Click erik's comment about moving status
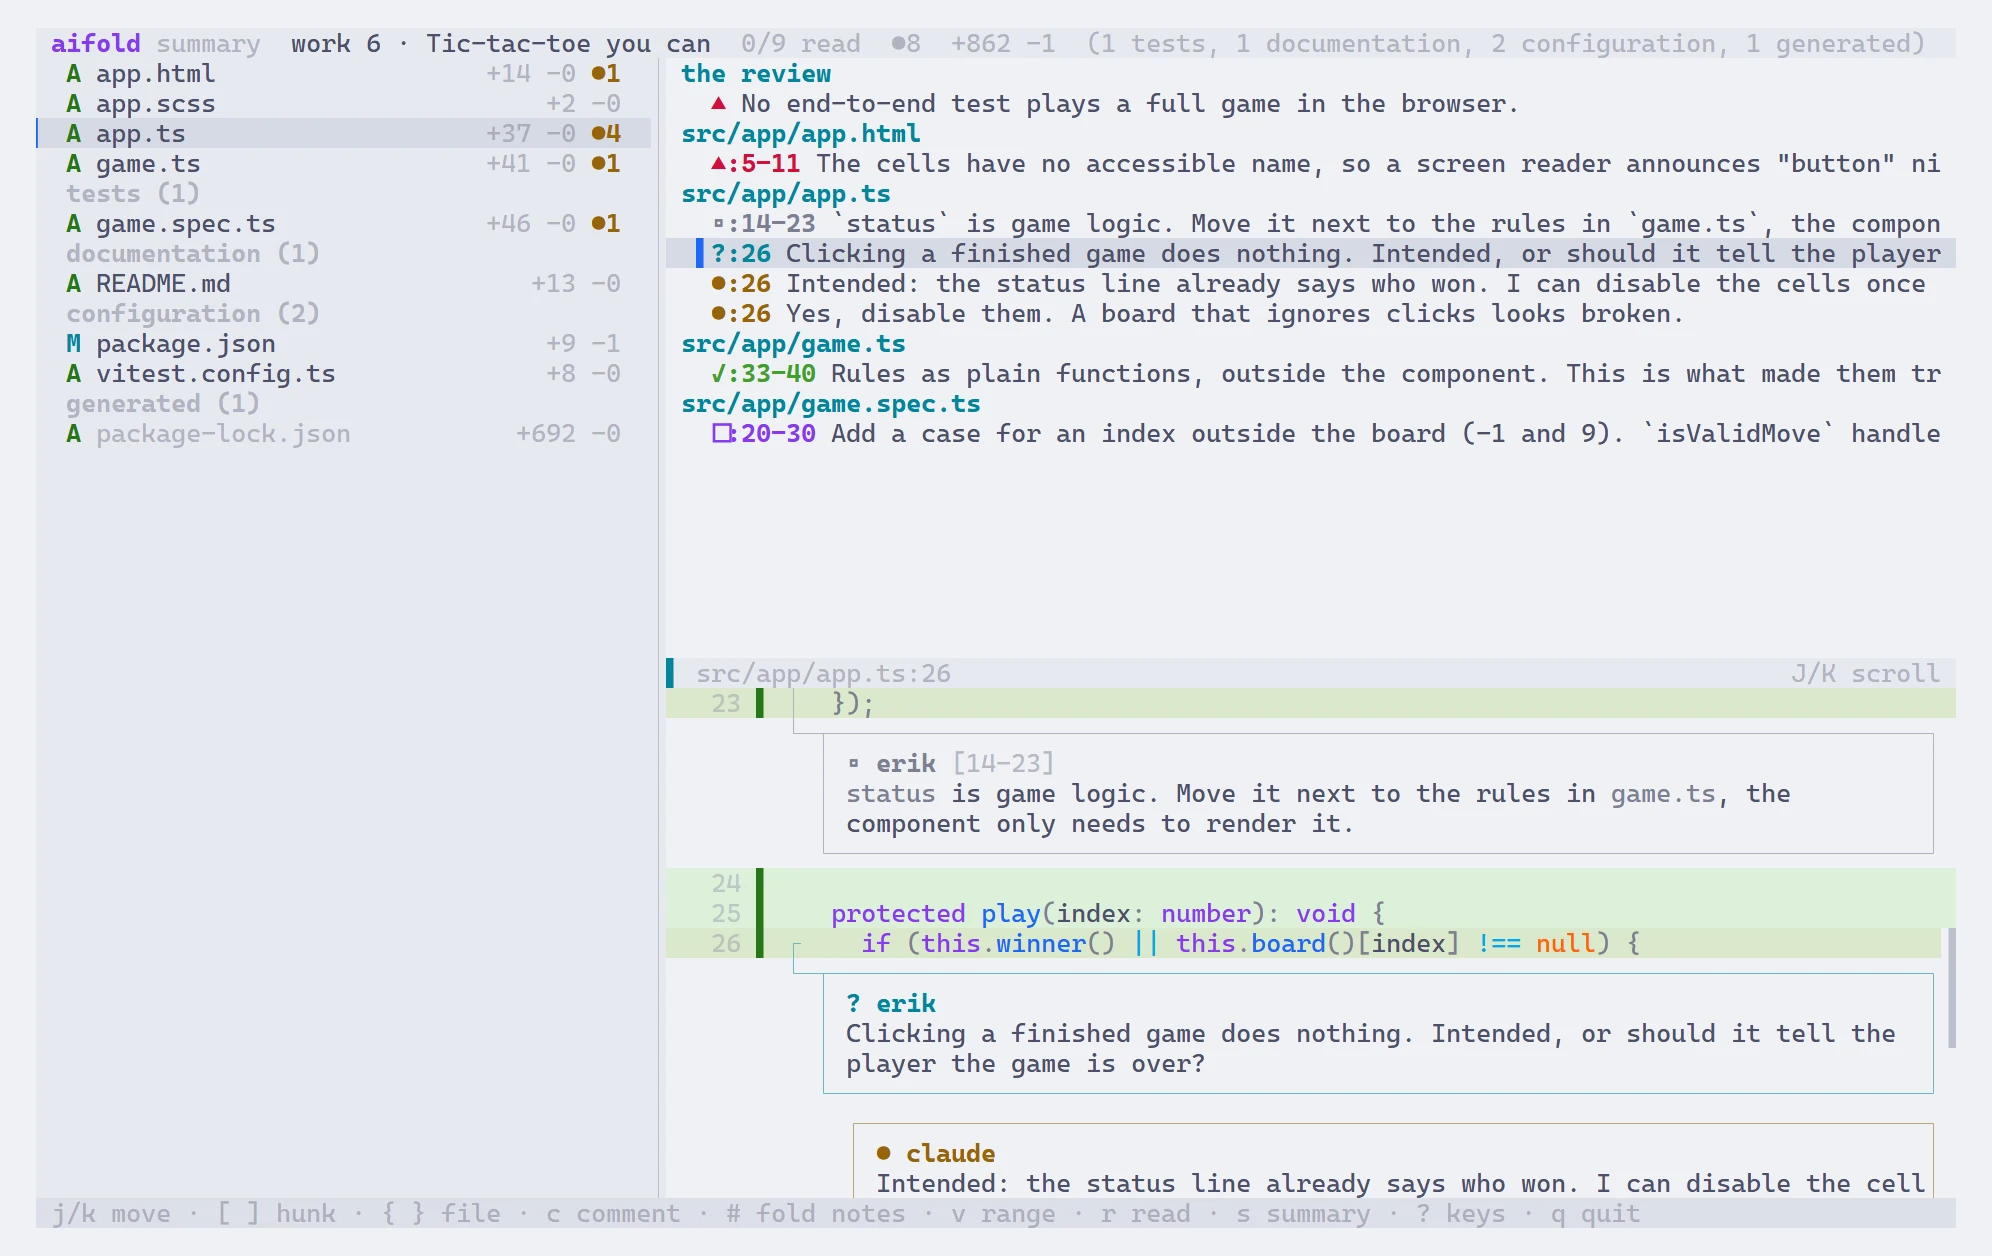 (1378, 794)
